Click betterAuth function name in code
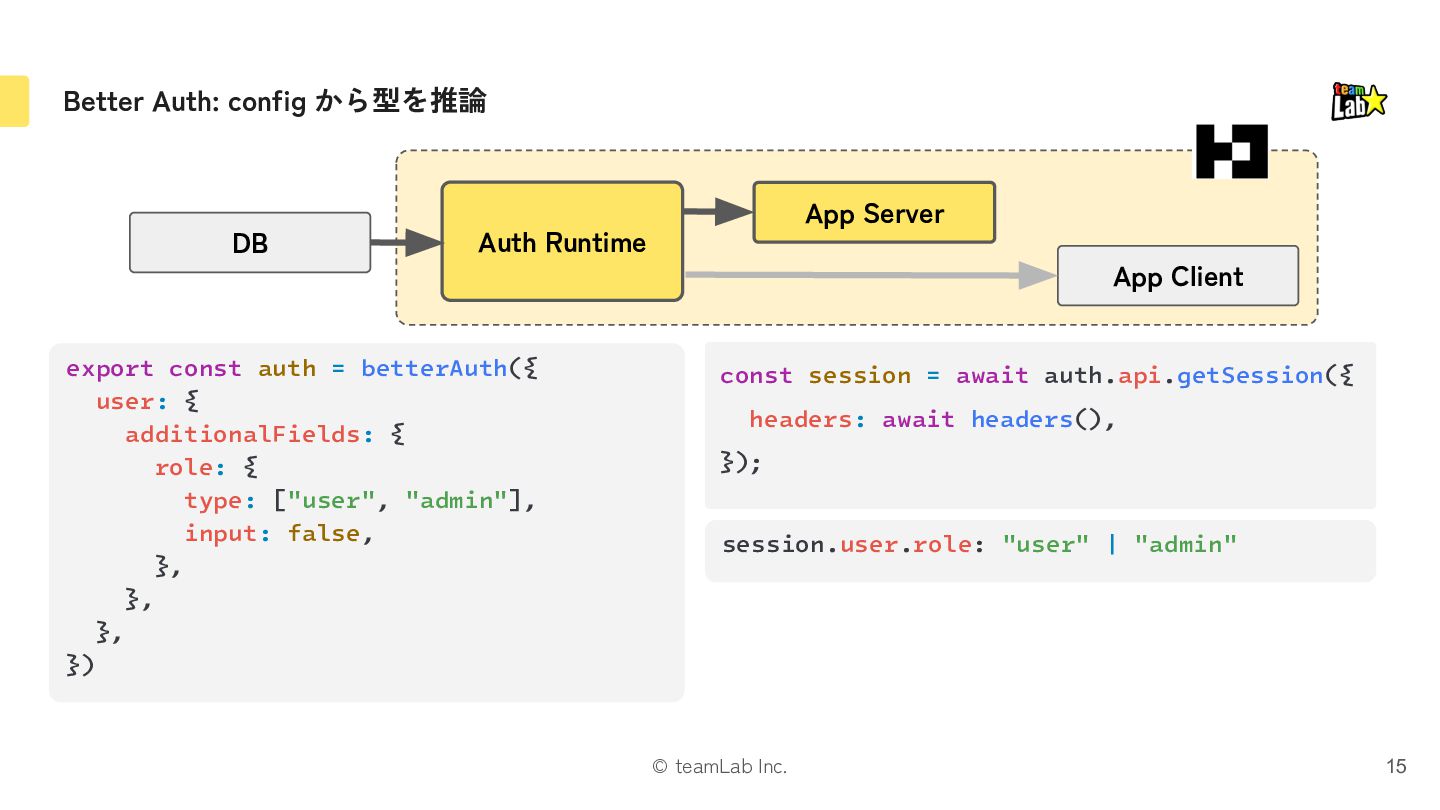 434,368
